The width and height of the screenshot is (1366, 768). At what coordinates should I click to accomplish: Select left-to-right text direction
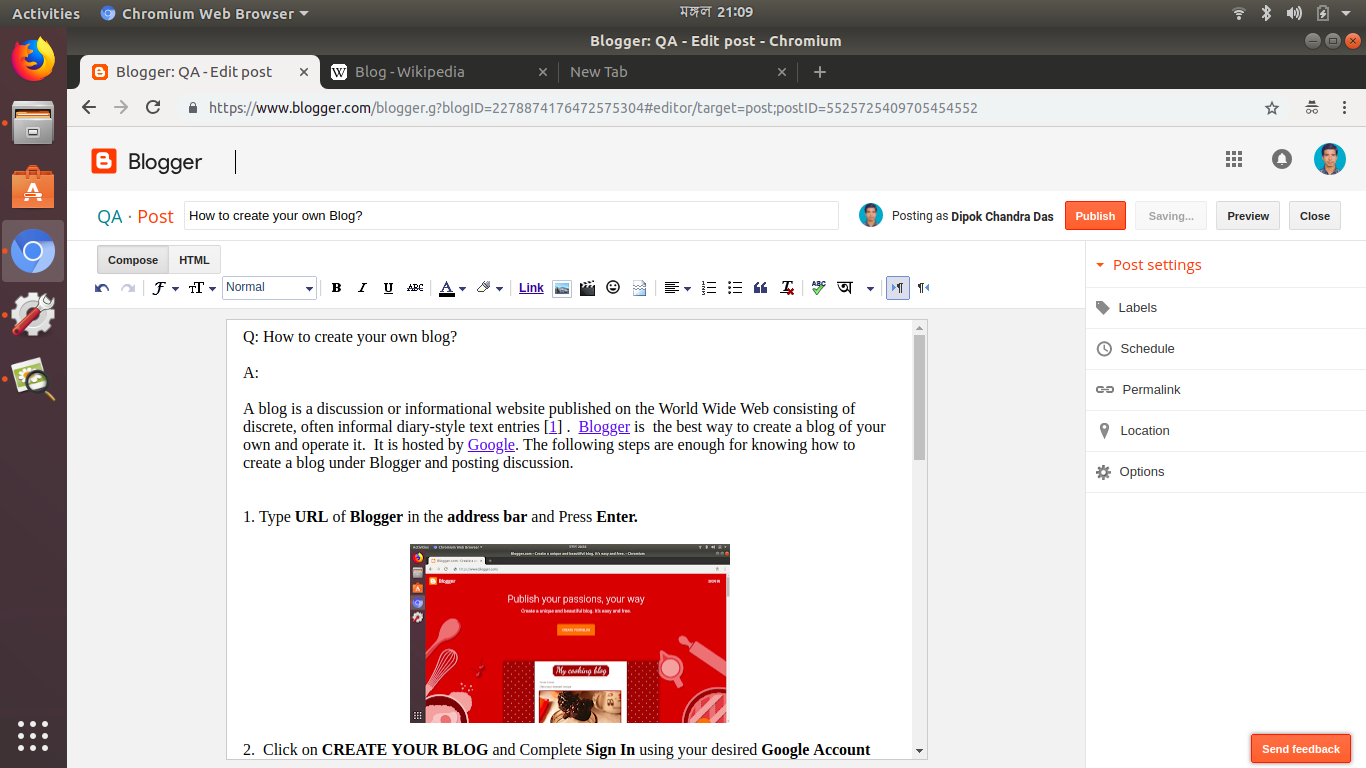click(x=898, y=288)
